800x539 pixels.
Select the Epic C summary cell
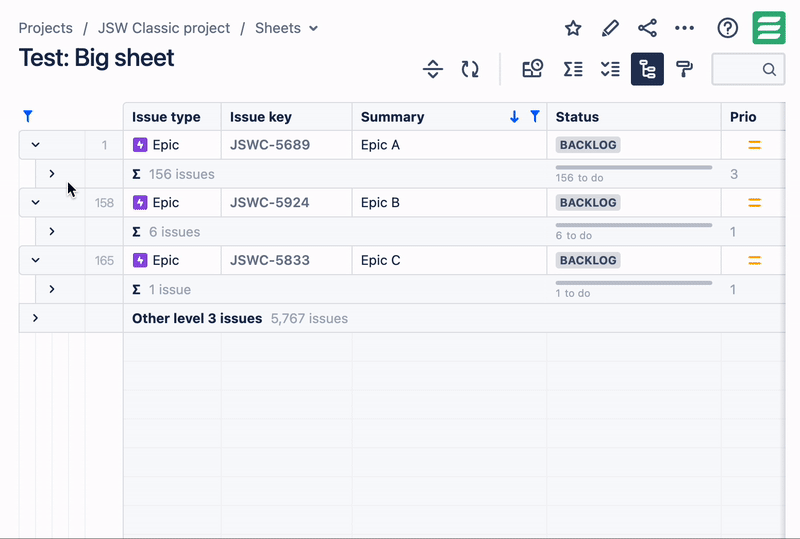coord(449,260)
